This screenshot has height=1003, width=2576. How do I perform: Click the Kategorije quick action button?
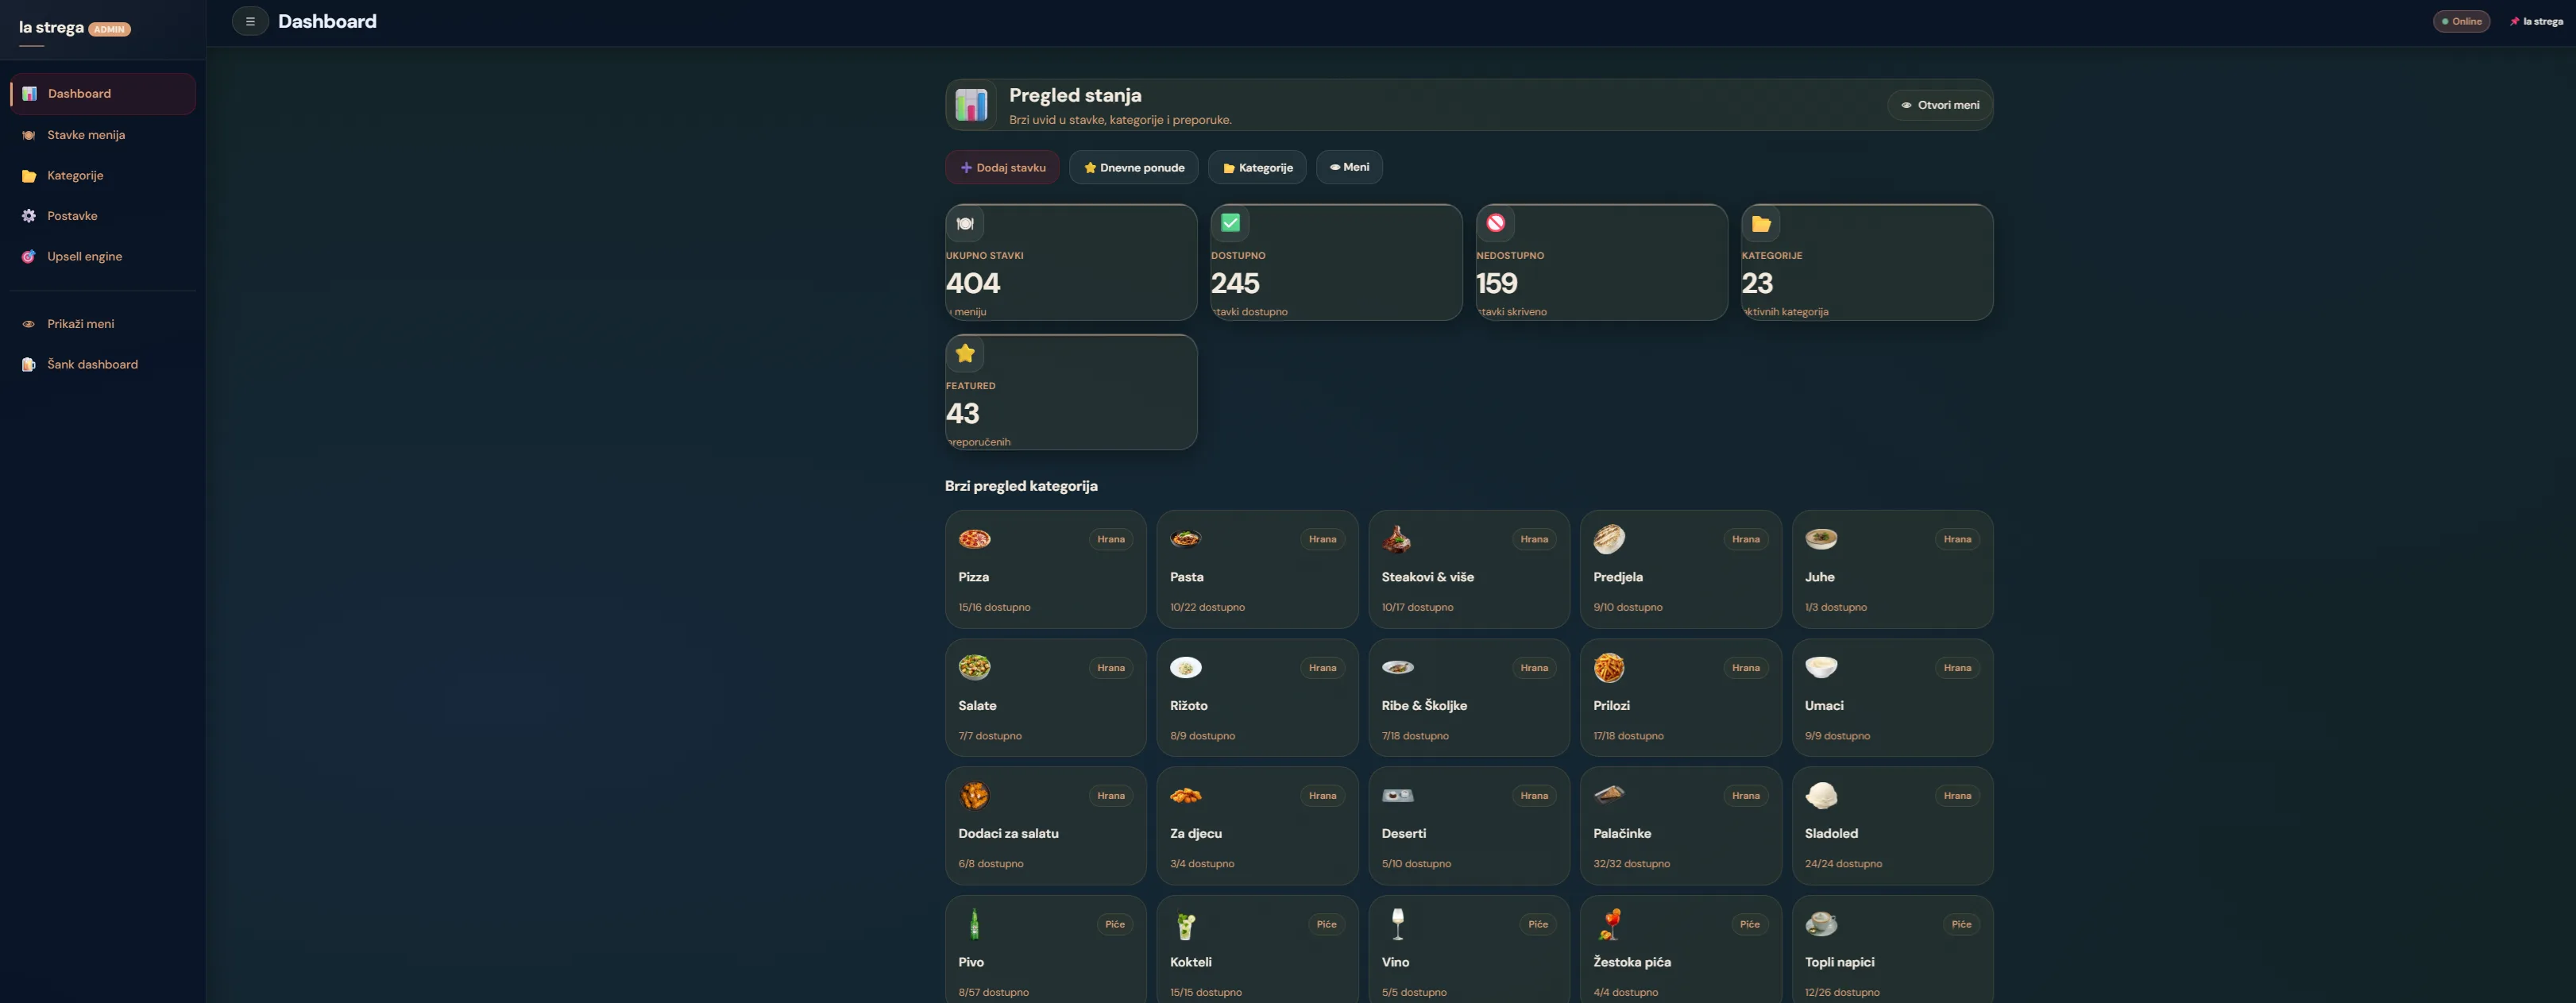click(1257, 168)
